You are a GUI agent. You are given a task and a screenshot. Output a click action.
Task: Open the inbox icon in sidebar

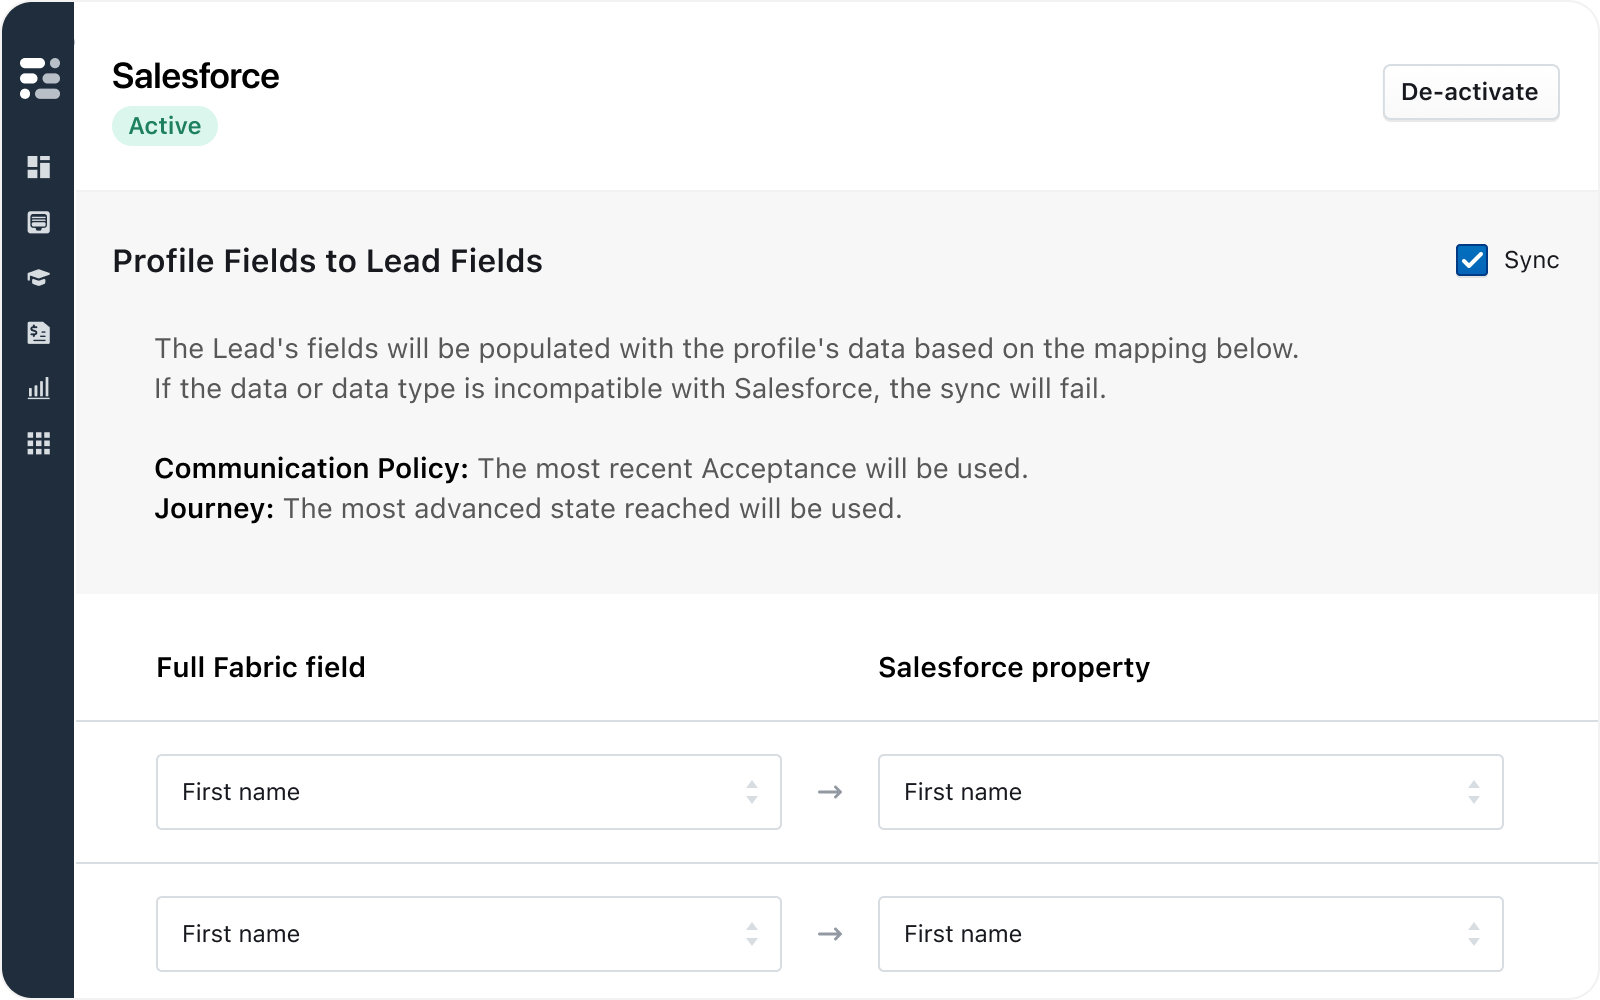pyautogui.click(x=39, y=222)
